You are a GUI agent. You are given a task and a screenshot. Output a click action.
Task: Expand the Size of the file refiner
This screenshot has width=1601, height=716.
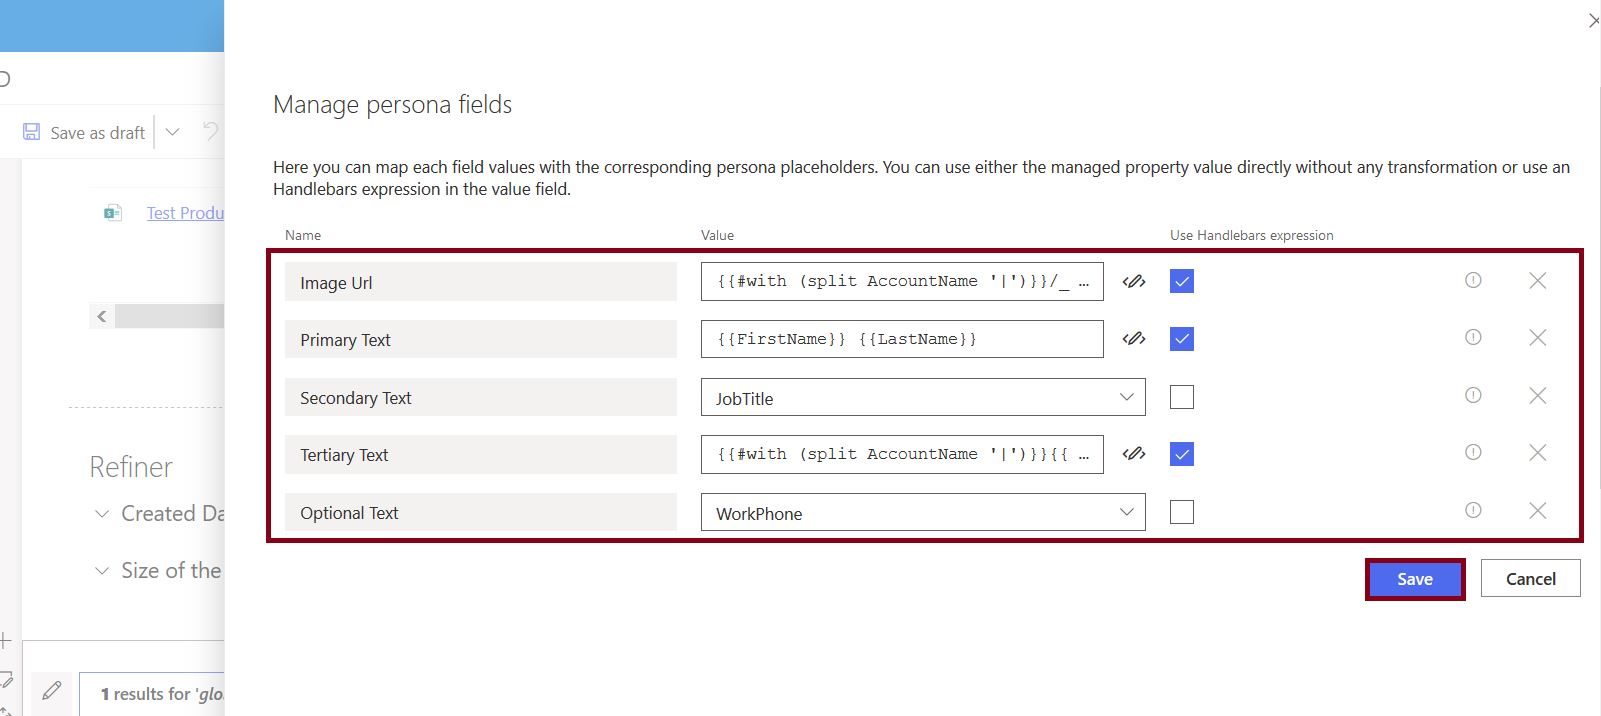[x=101, y=571]
